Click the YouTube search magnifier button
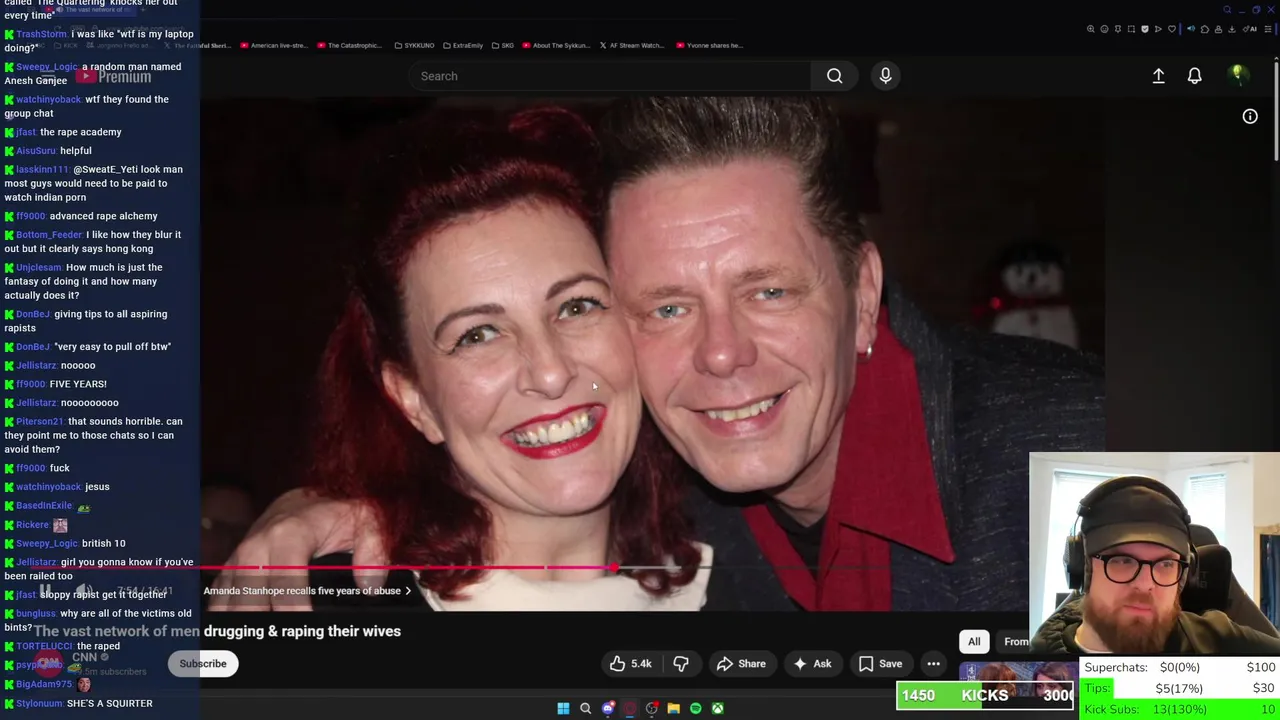This screenshot has width=1280, height=720. click(x=834, y=76)
